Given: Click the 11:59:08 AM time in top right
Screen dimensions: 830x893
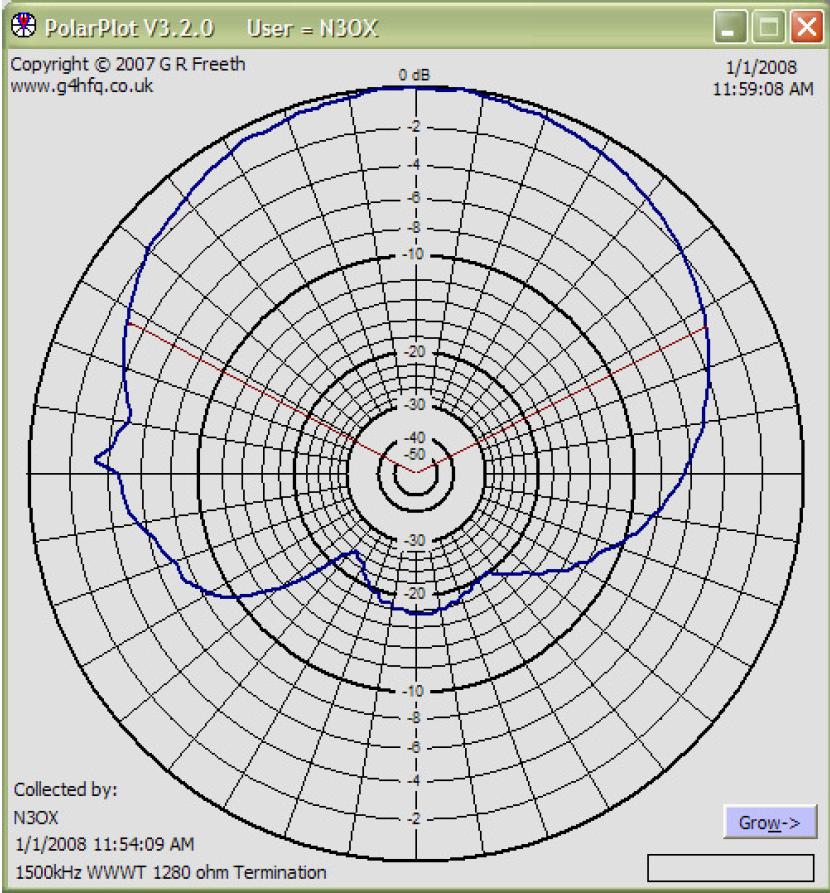Looking at the screenshot, I should [762, 89].
